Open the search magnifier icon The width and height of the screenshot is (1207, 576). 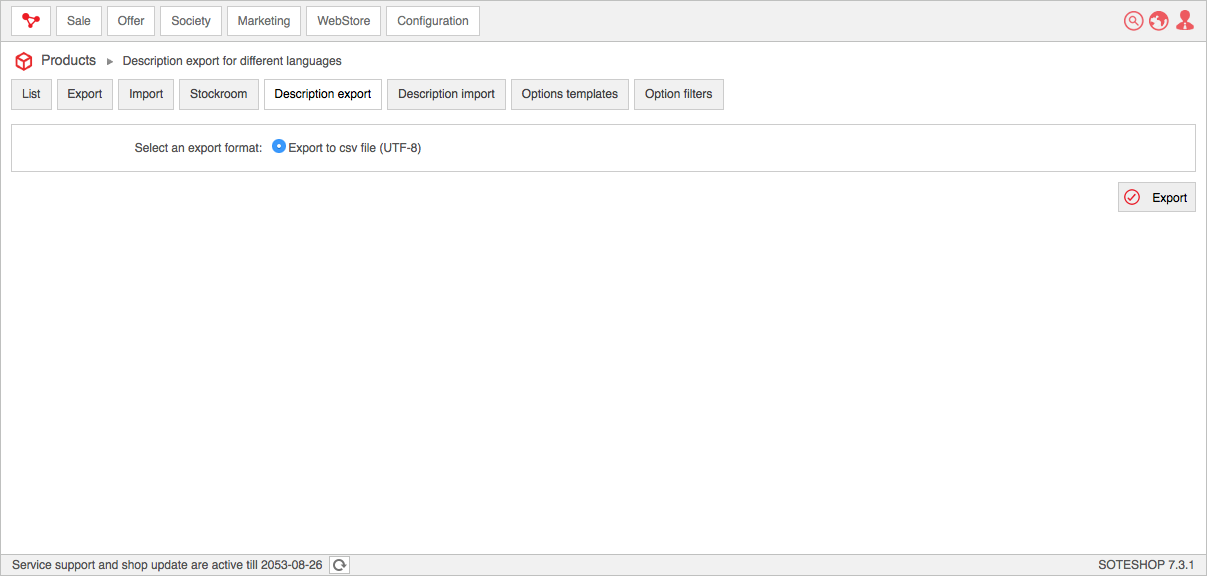click(x=1133, y=21)
